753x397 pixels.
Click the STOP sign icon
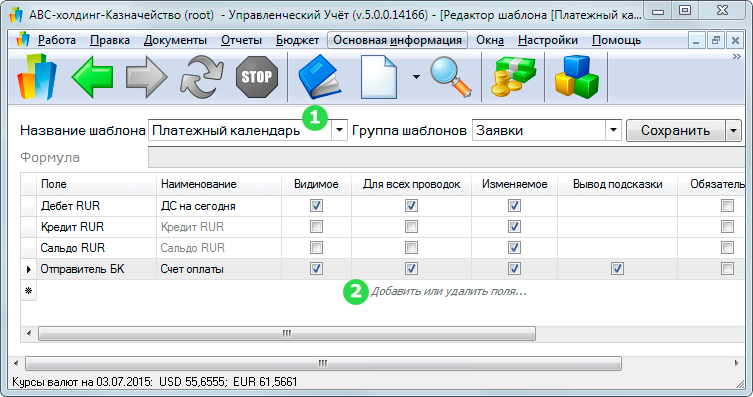click(x=257, y=77)
